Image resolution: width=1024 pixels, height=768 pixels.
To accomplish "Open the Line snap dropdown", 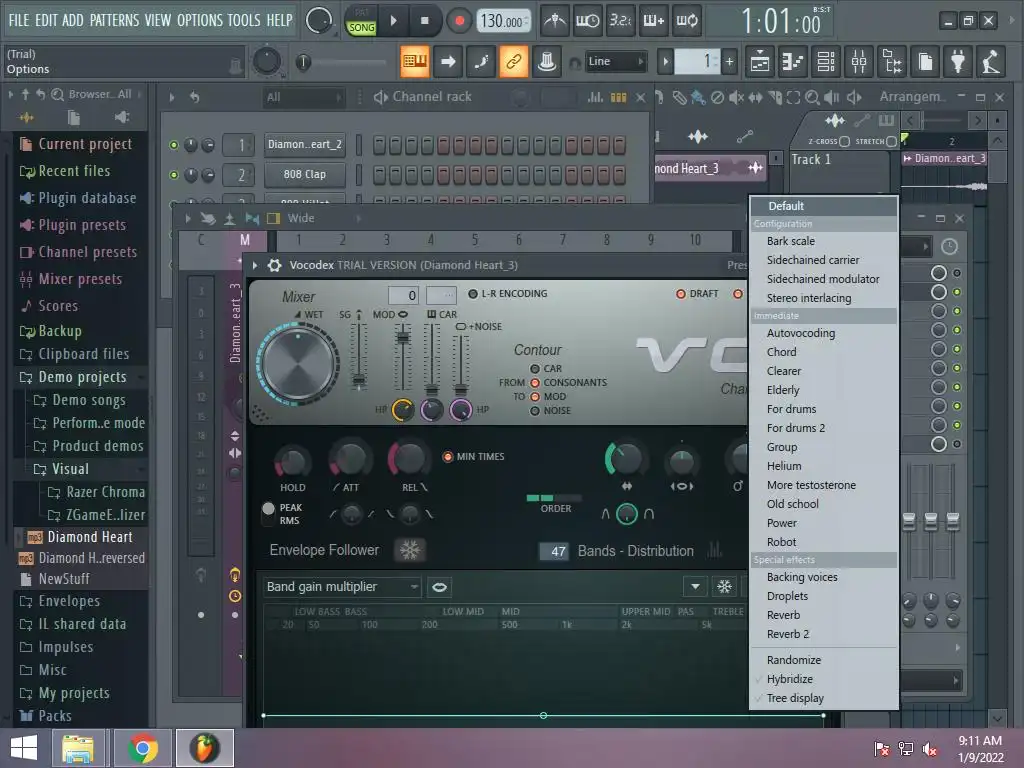I will click(x=615, y=61).
